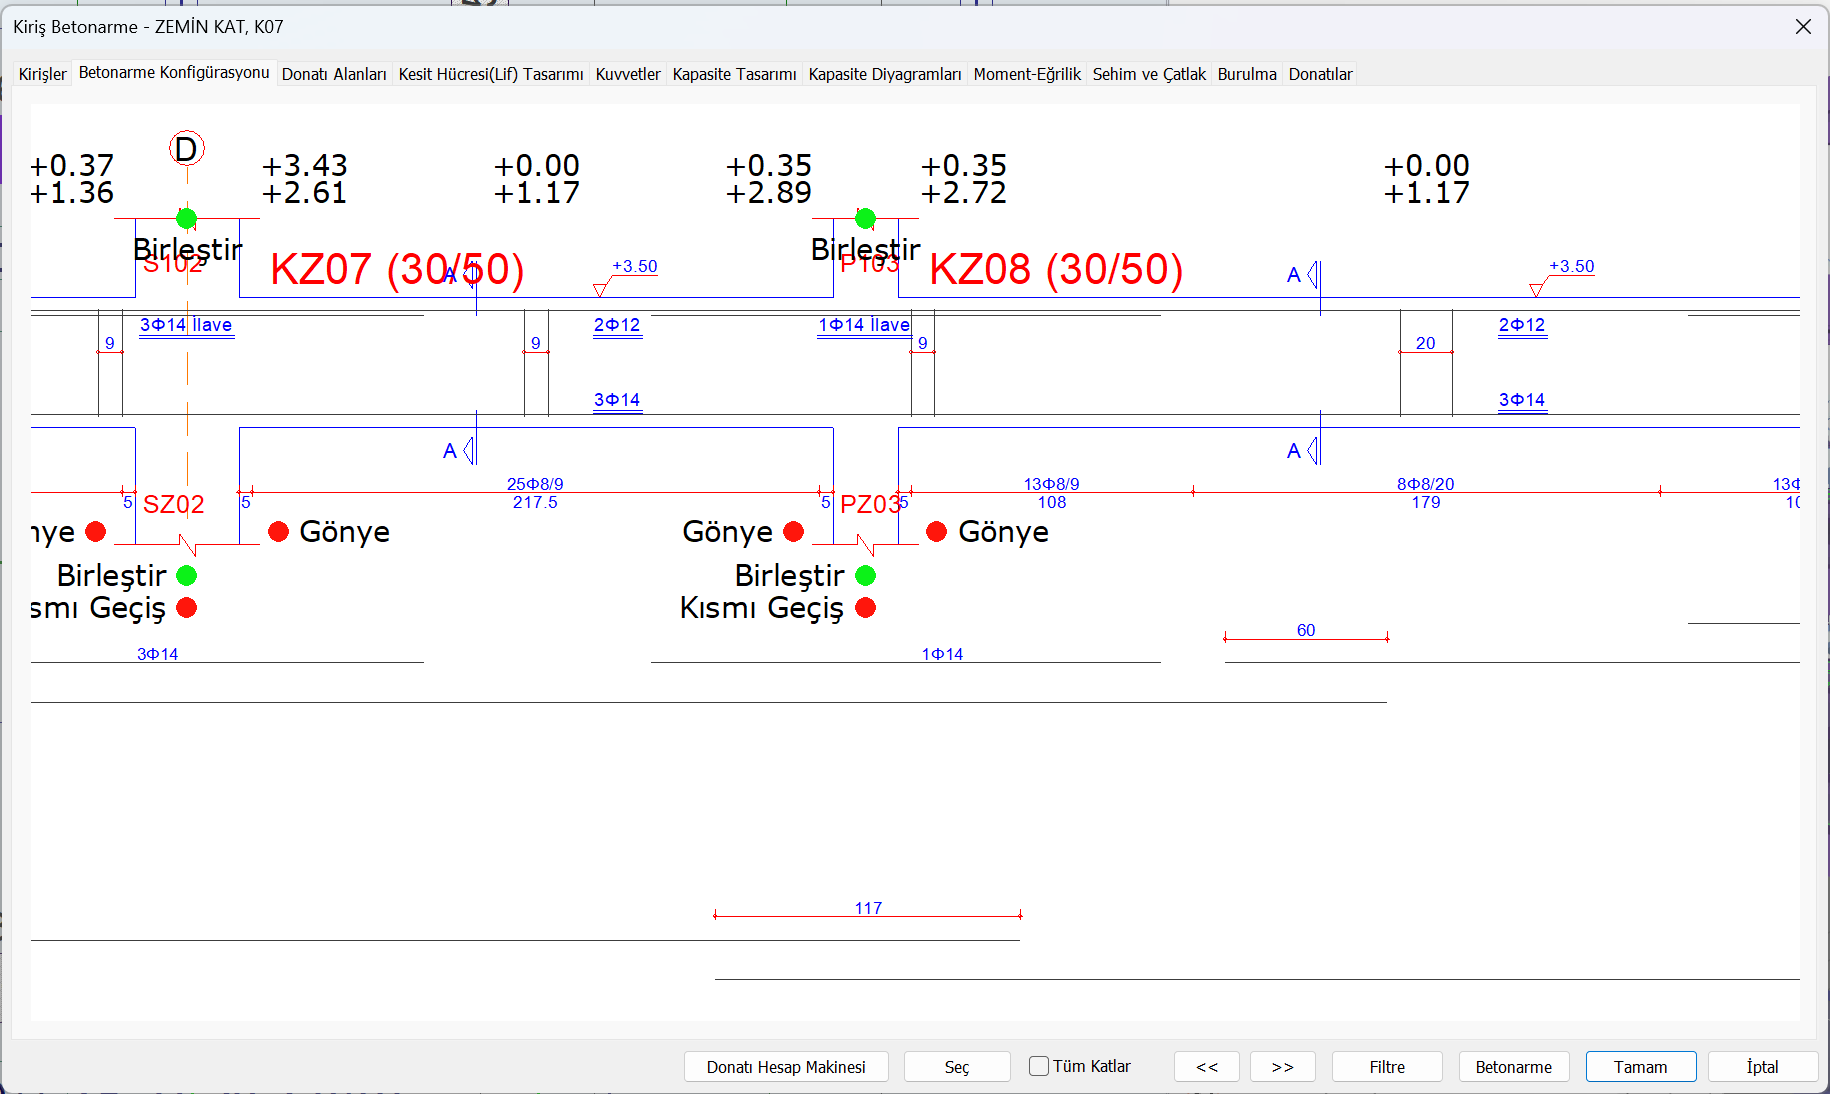The image size is (1830, 1094).
Task: Toggle red Gönye dot left of PZ03
Action: [x=794, y=532]
